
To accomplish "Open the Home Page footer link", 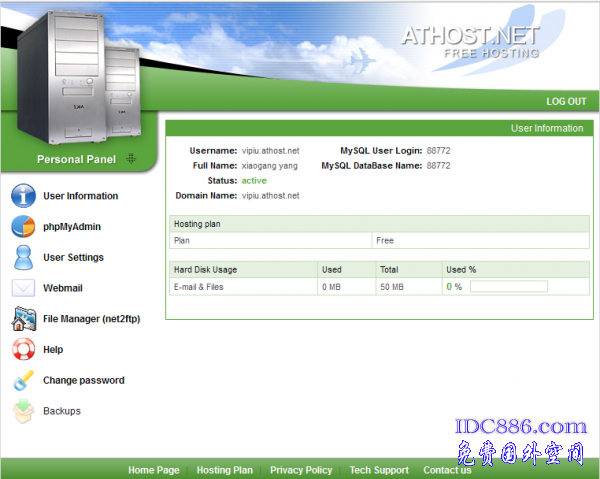I will coord(154,470).
